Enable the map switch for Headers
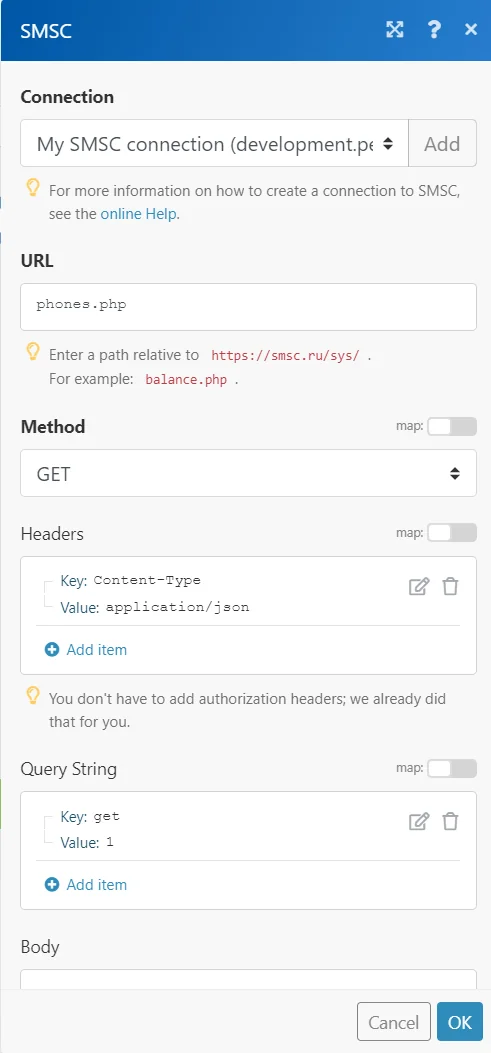The image size is (491, 1053). click(x=452, y=533)
